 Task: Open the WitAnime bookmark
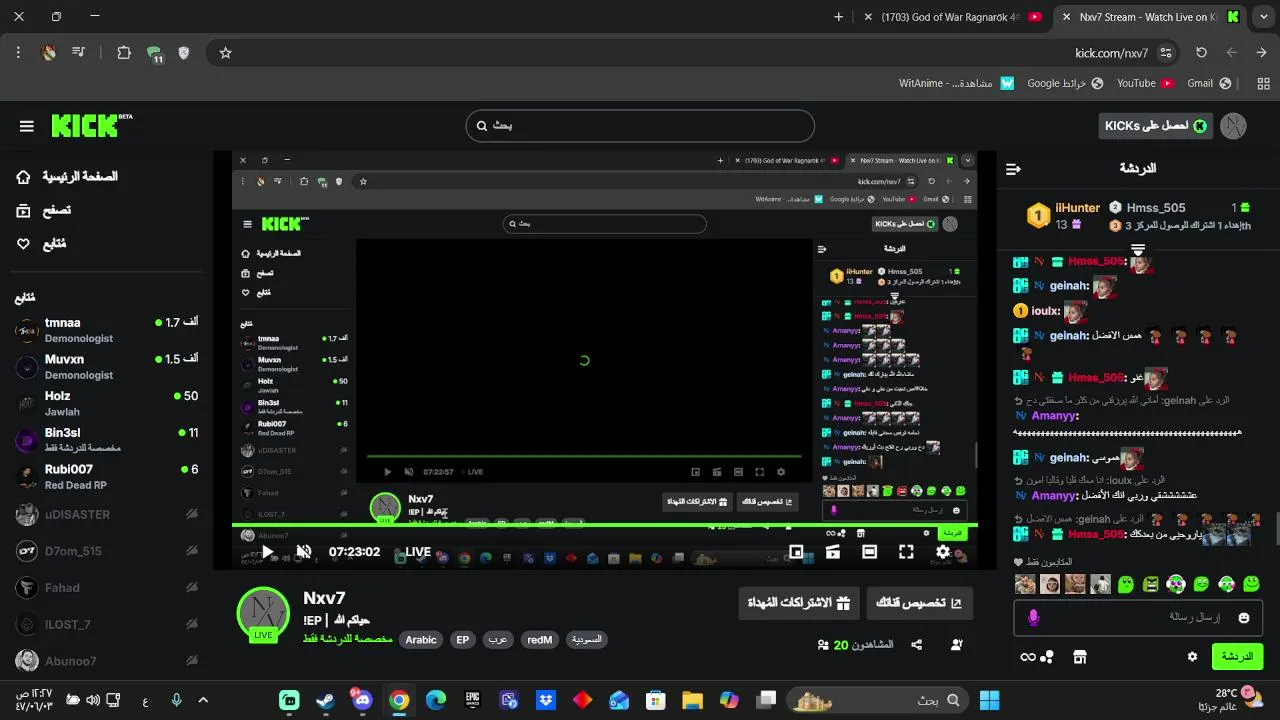[957, 83]
